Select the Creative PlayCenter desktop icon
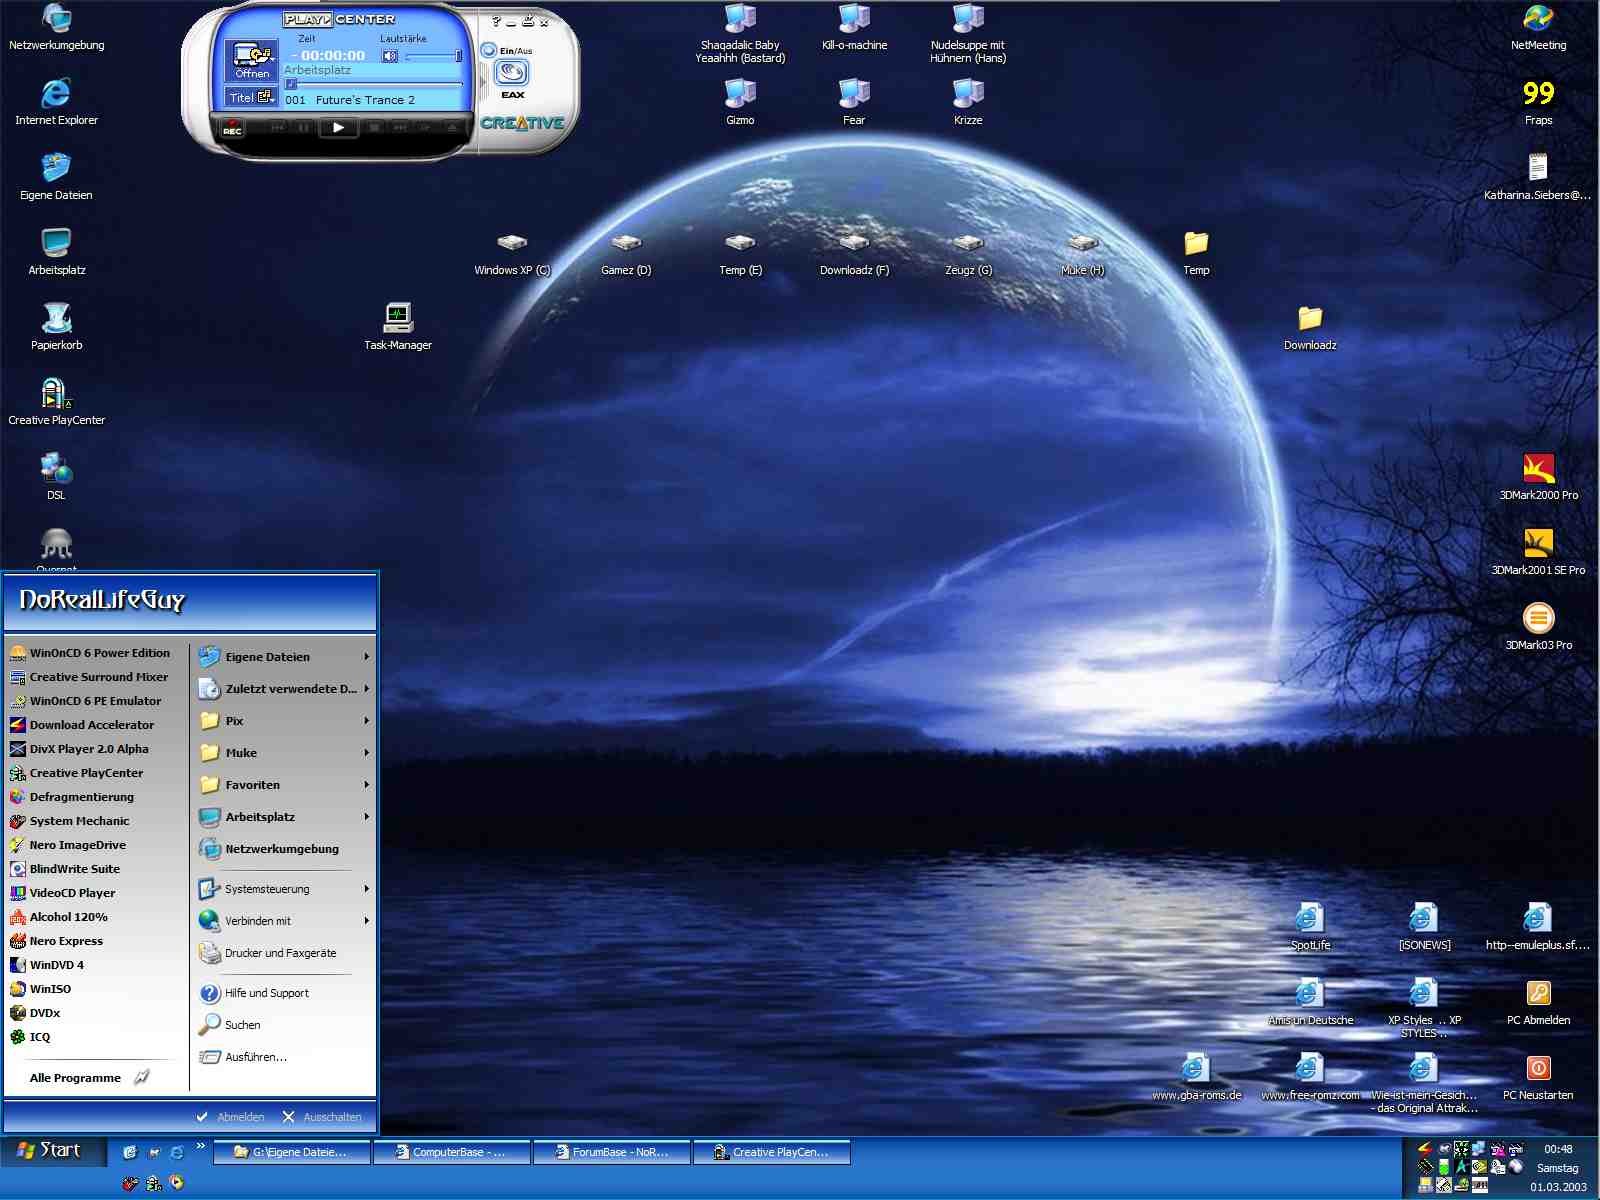This screenshot has height=1200, width=1600. 56,402
